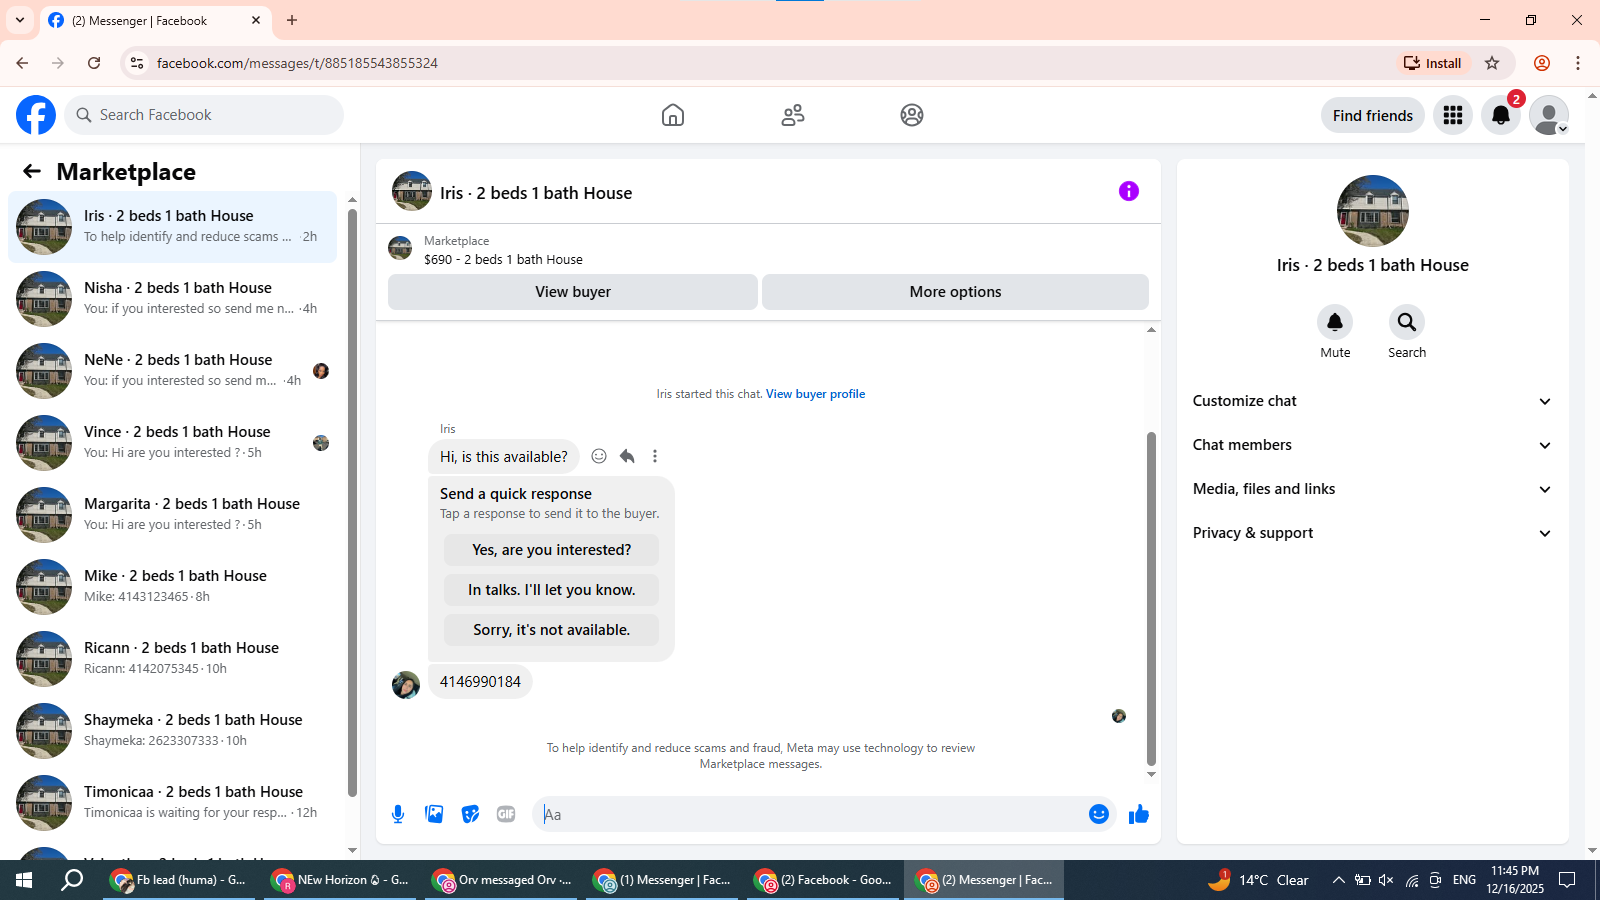The width and height of the screenshot is (1600, 900).
Task: Open Nisha 2 beds 1 bath House chat
Action: point(173,299)
